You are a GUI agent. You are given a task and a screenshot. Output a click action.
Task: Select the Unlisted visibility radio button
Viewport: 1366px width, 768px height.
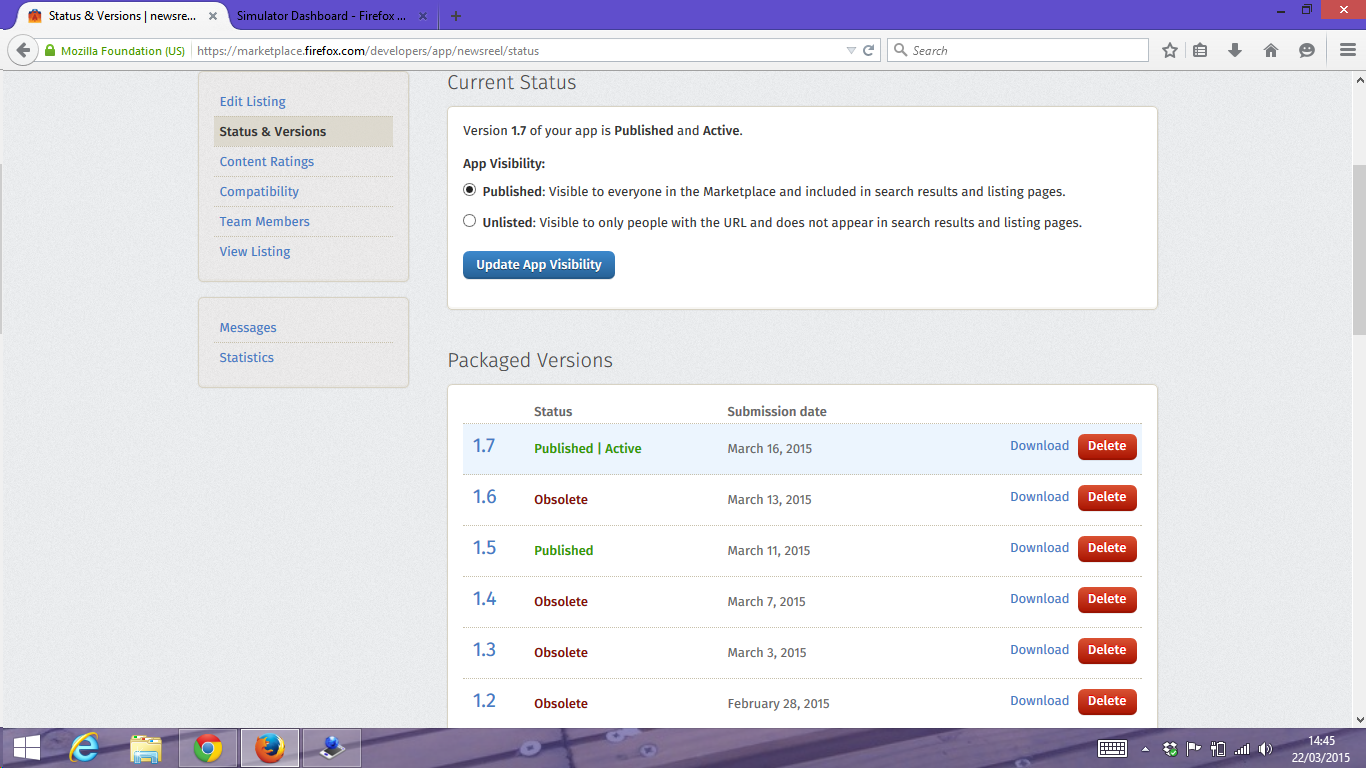point(470,221)
